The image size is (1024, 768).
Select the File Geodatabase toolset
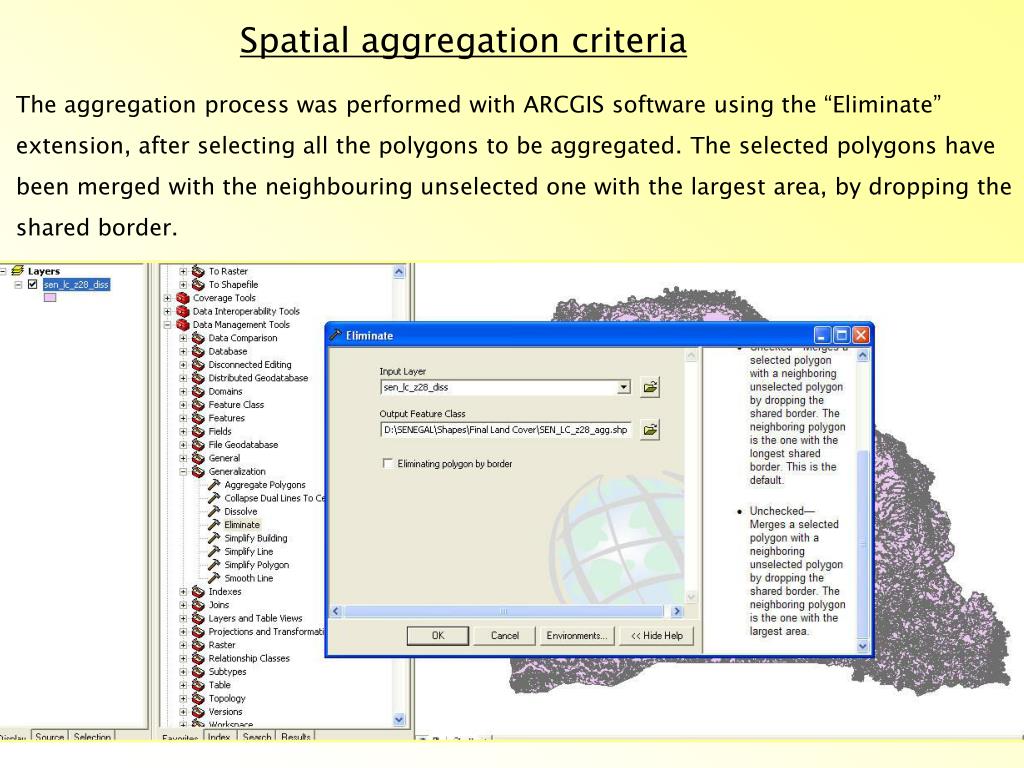(x=243, y=444)
